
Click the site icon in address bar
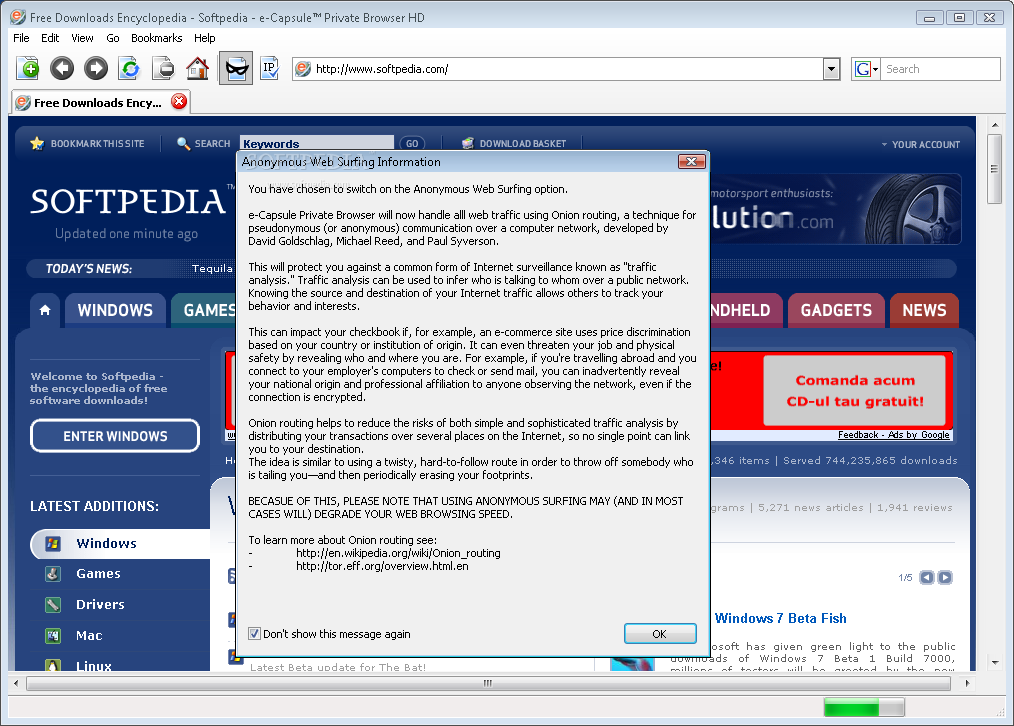point(303,69)
